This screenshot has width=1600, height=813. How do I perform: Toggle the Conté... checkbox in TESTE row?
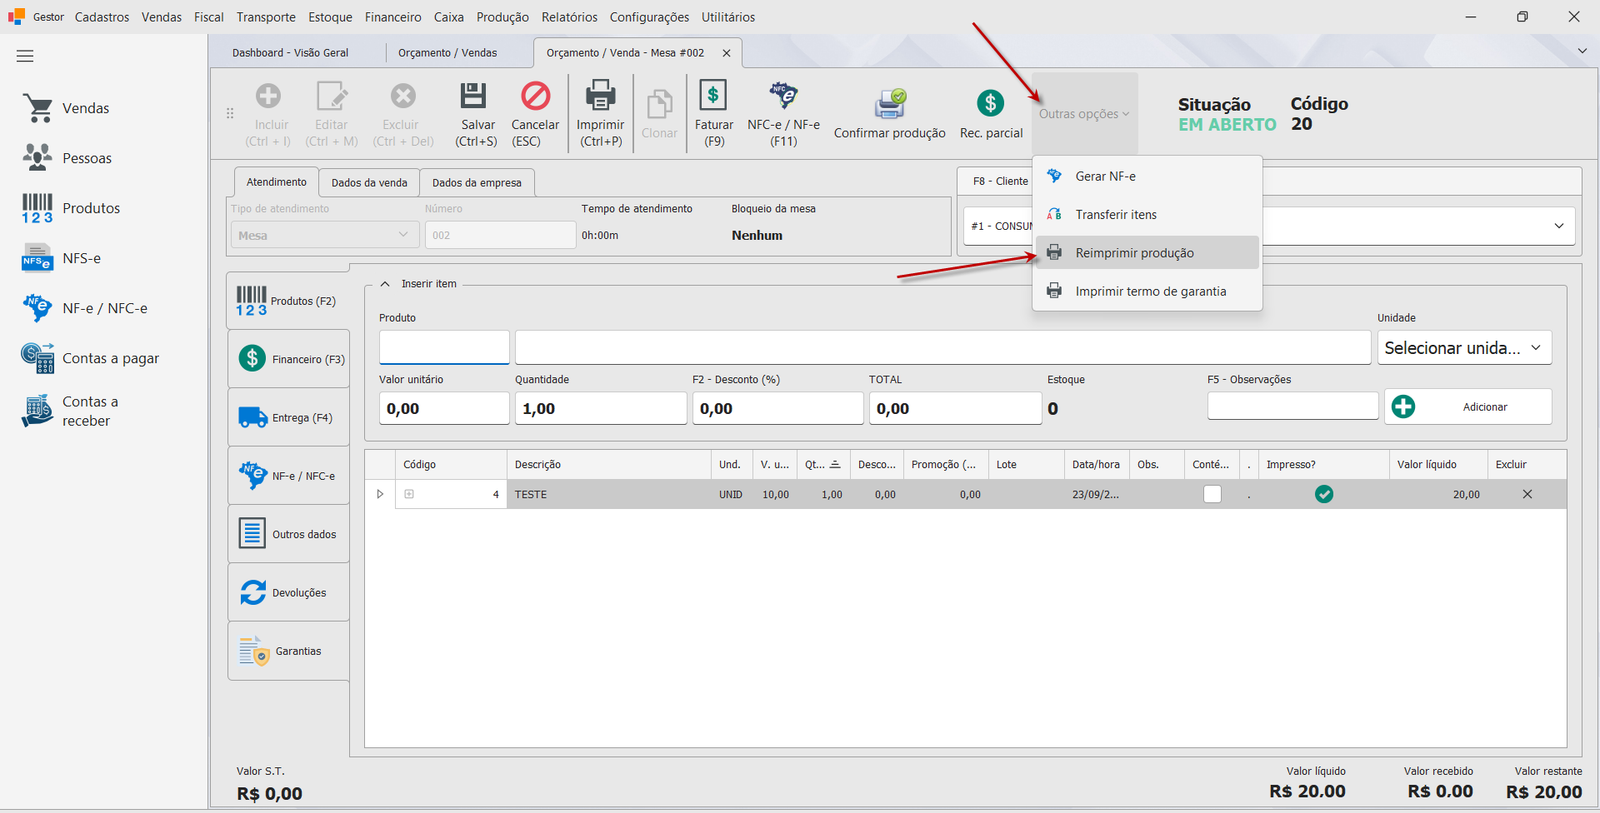pyautogui.click(x=1212, y=494)
